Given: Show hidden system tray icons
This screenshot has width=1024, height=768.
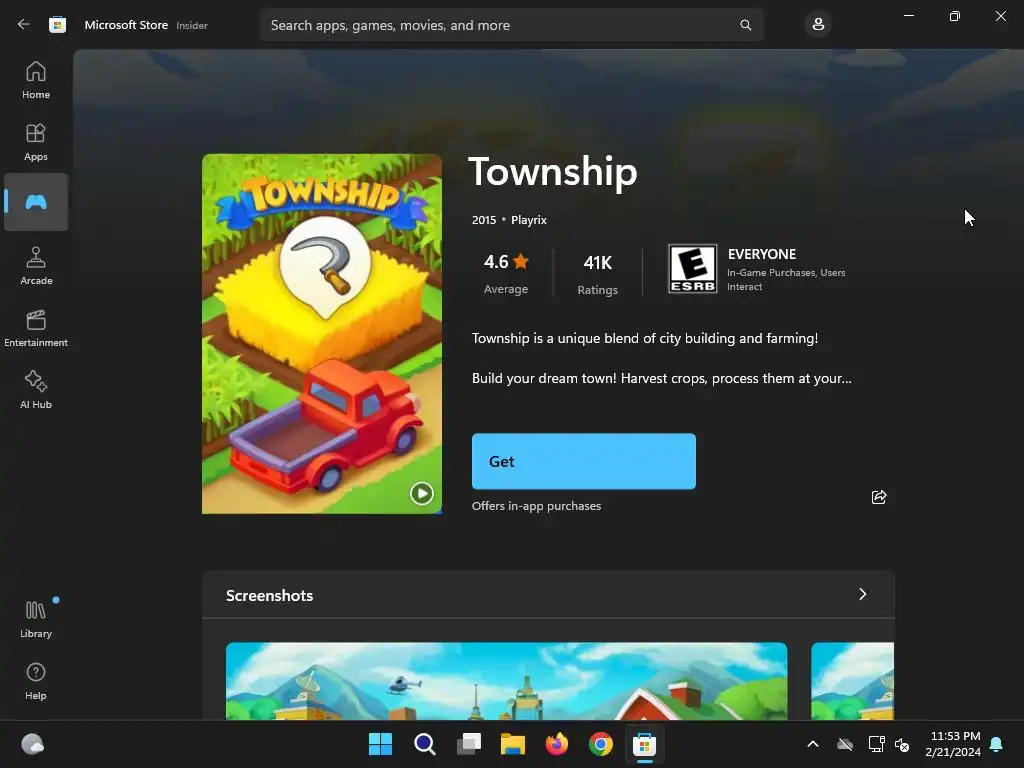Looking at the screenshot, I should [813, 744].
